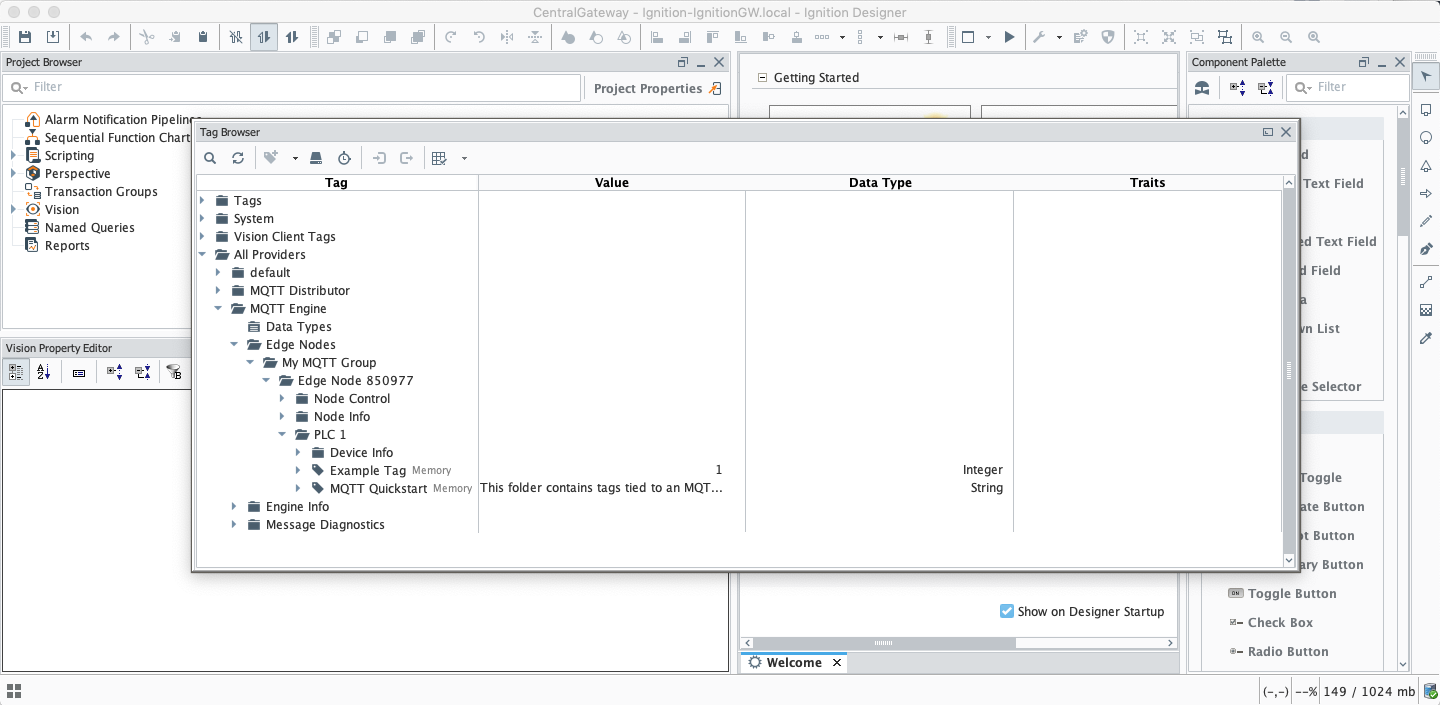Toggle the Comm Off mode icon
The image size is (1440, 705).
click(236, 37)
